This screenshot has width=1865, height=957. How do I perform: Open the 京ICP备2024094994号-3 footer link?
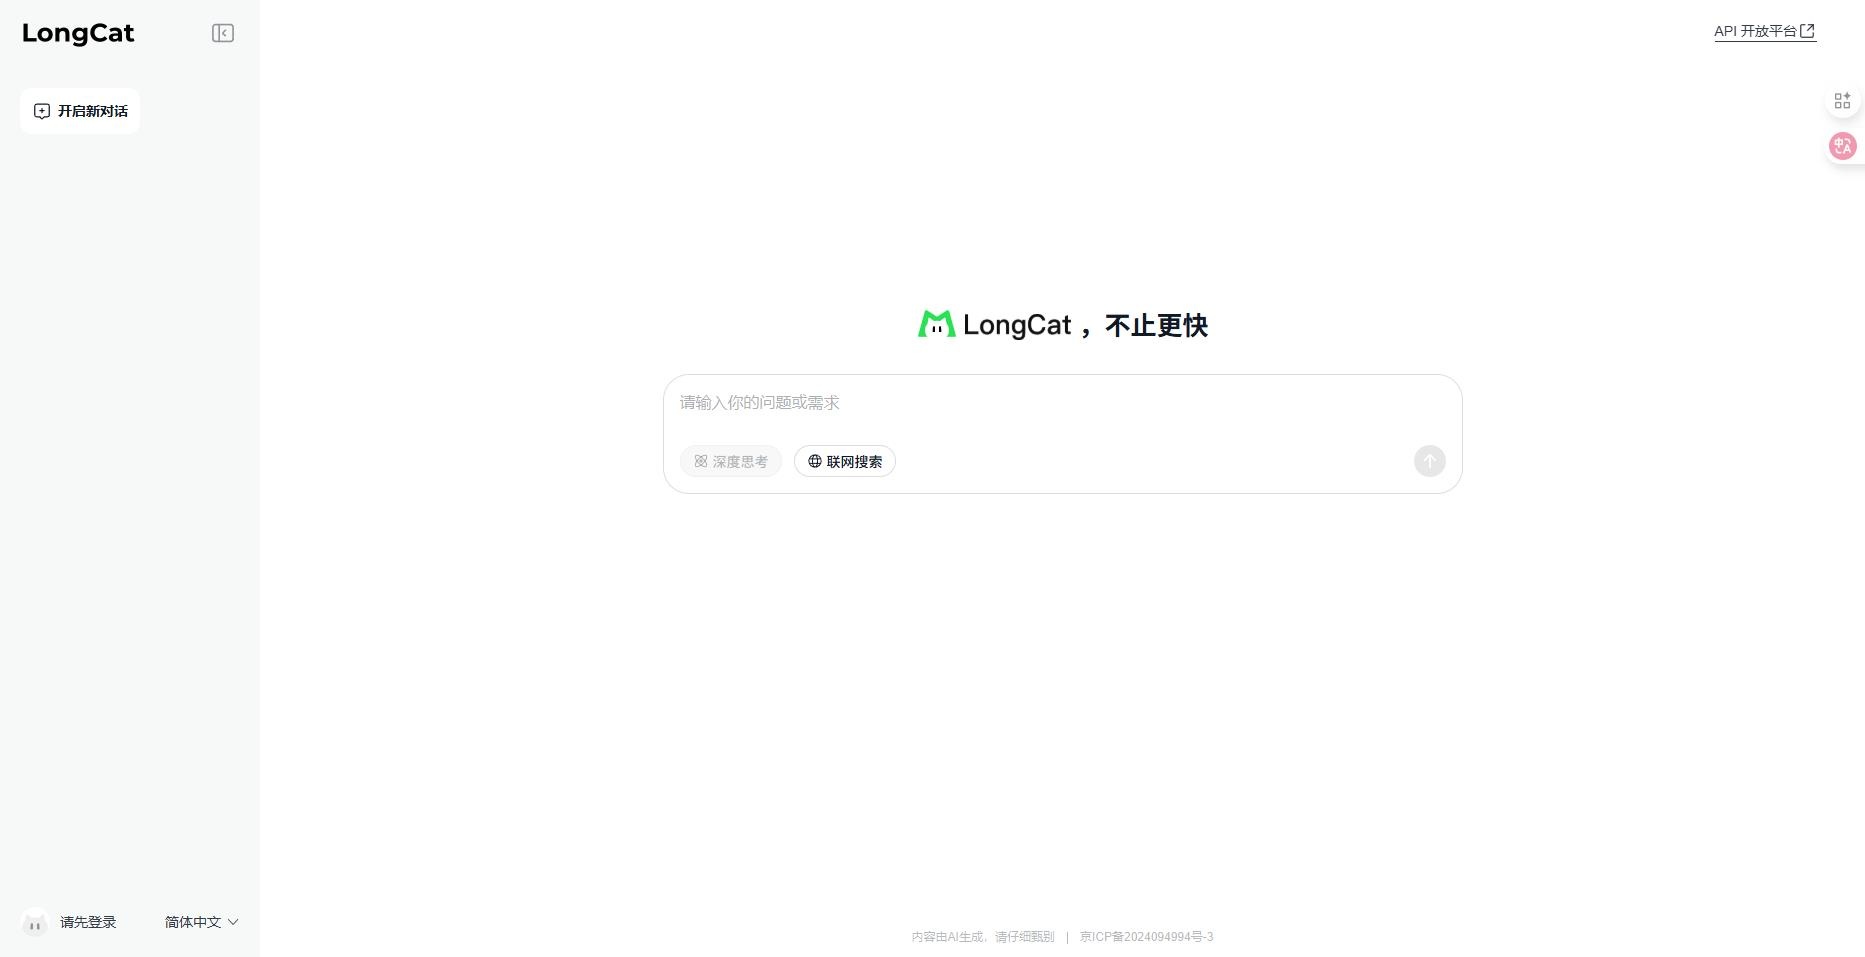click(x=1146, y=937)
